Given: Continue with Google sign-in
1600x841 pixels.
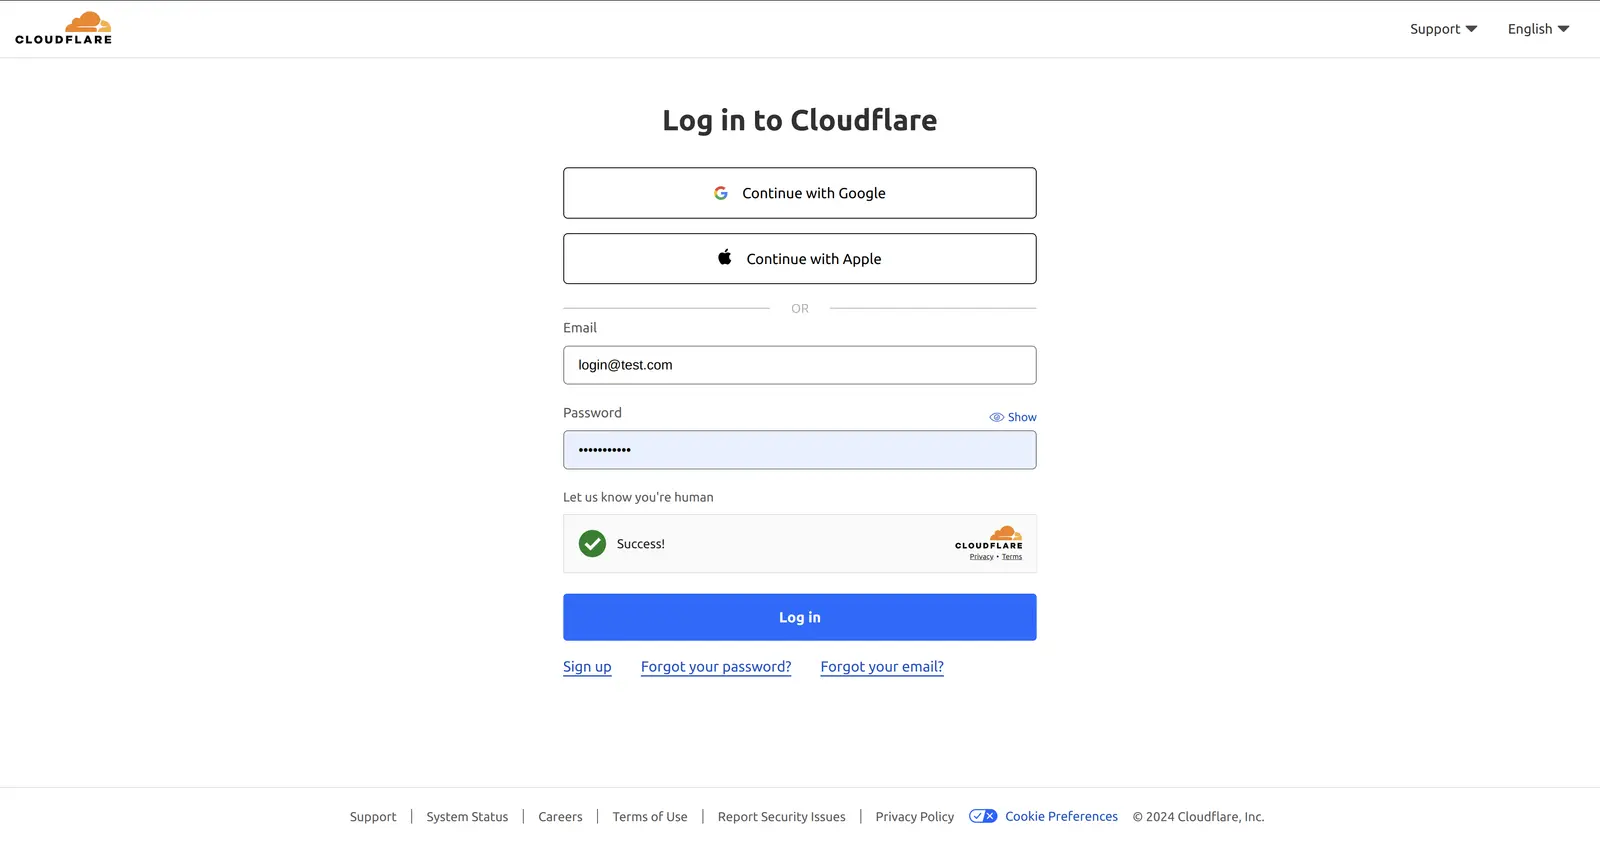Looking at the screenshot, I should coord(800,193).
